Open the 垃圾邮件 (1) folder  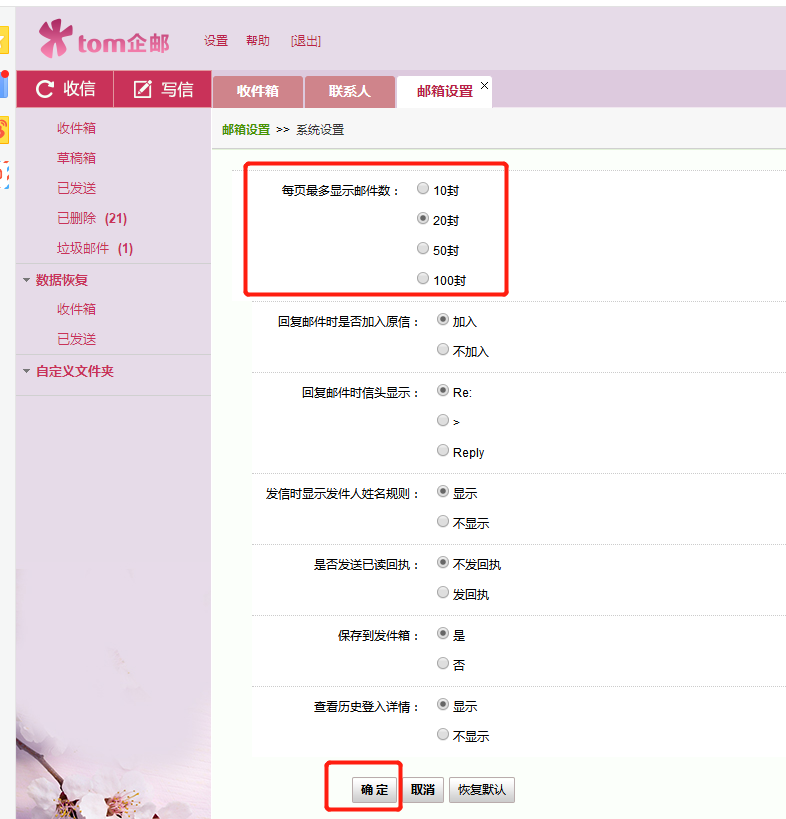[x=95, y=249]
